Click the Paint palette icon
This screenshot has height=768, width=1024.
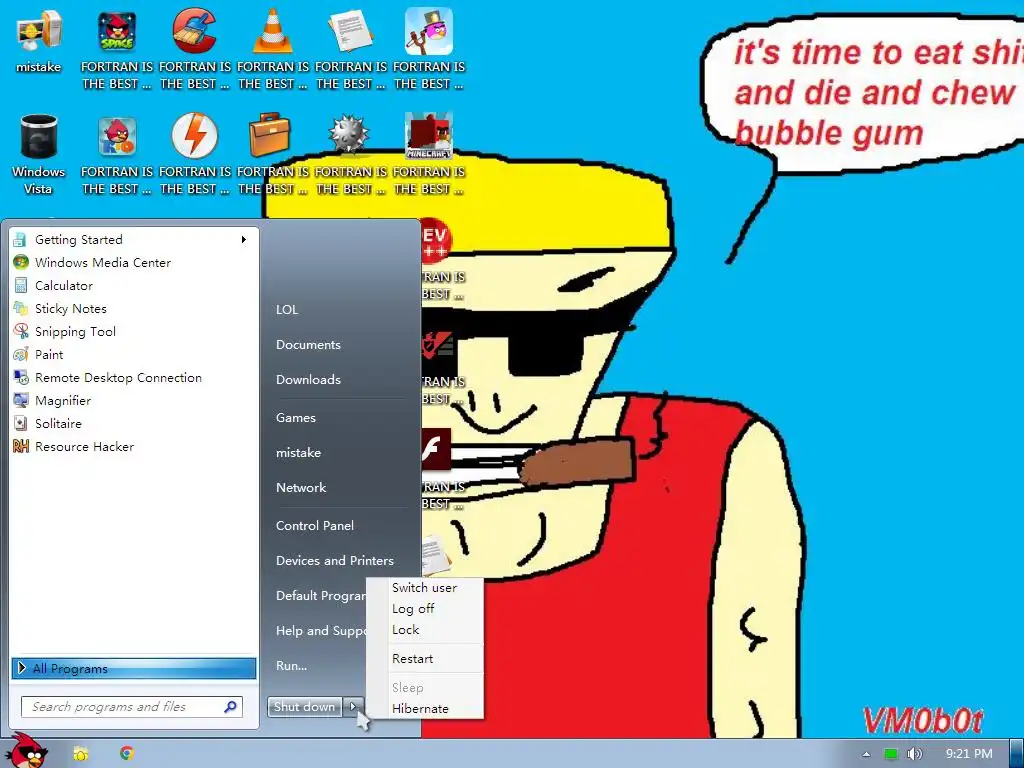21,354
